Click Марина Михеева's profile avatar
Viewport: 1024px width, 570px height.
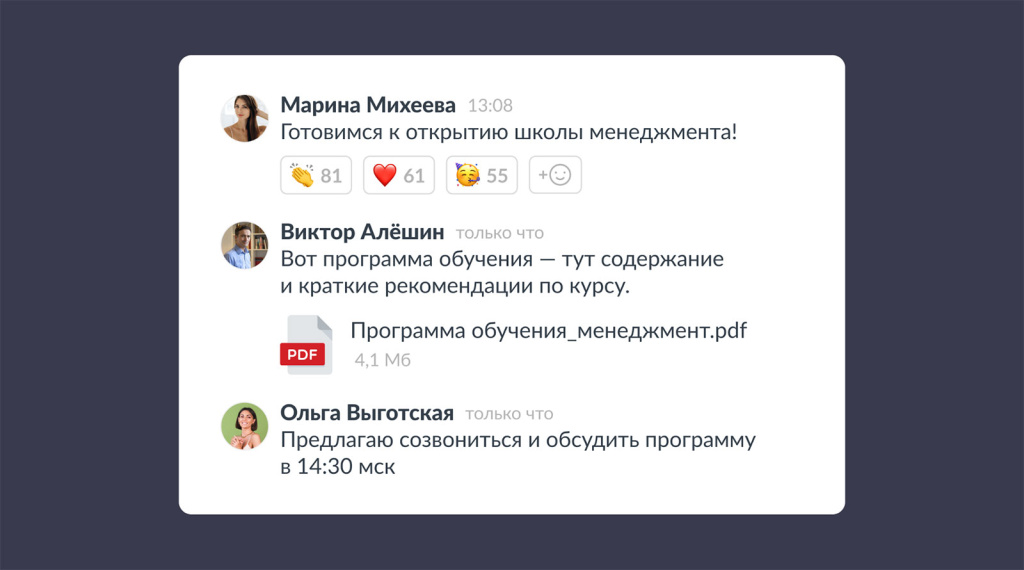244,118
